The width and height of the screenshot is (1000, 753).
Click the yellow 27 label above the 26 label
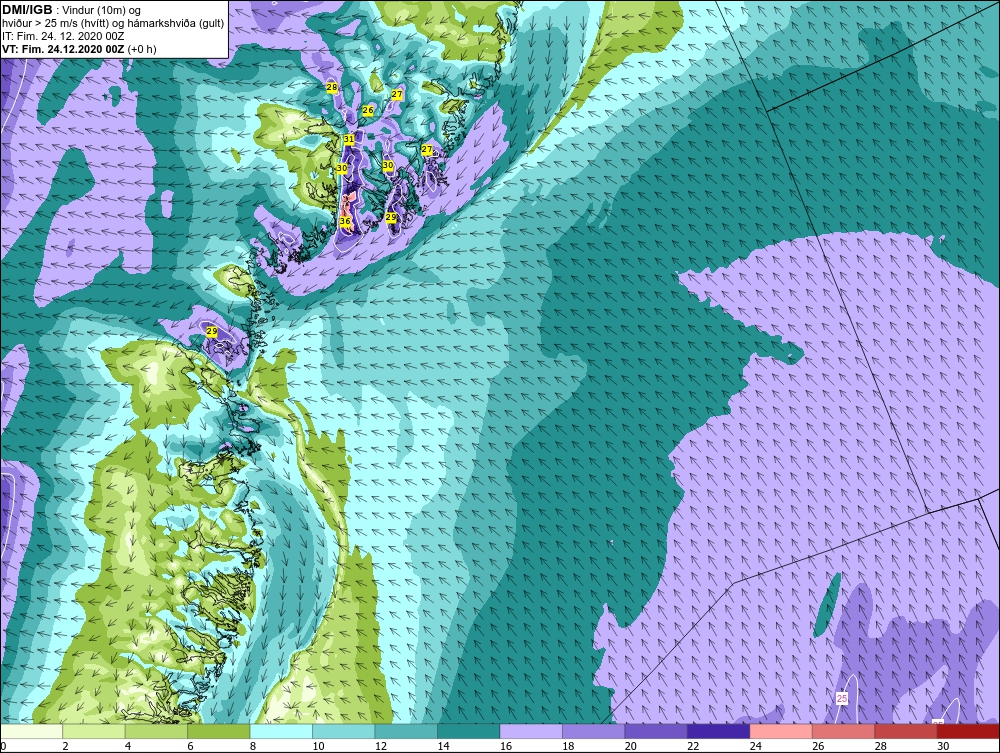[397, 95]
